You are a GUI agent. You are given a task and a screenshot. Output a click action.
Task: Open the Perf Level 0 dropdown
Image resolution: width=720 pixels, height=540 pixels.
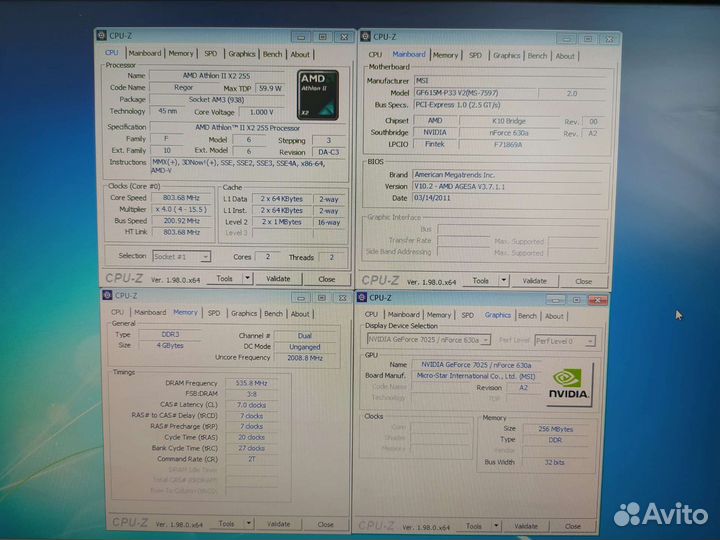(565, 341)
